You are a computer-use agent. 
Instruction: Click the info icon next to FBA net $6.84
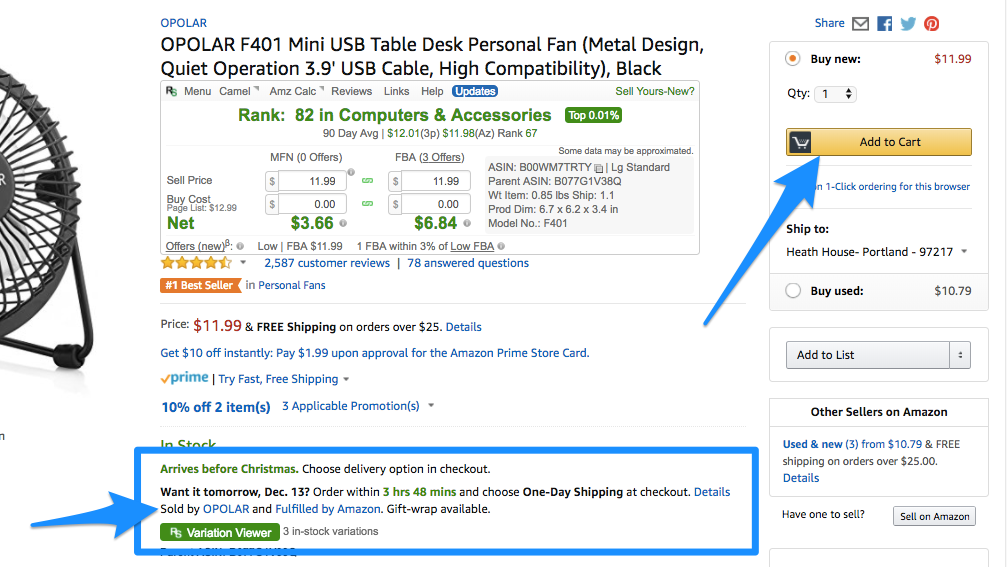(467, 223)
